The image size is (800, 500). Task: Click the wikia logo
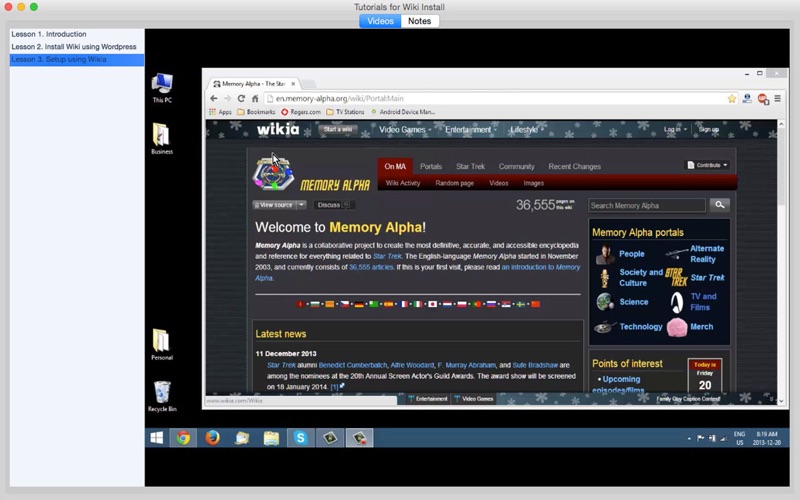tap(278, 129)
